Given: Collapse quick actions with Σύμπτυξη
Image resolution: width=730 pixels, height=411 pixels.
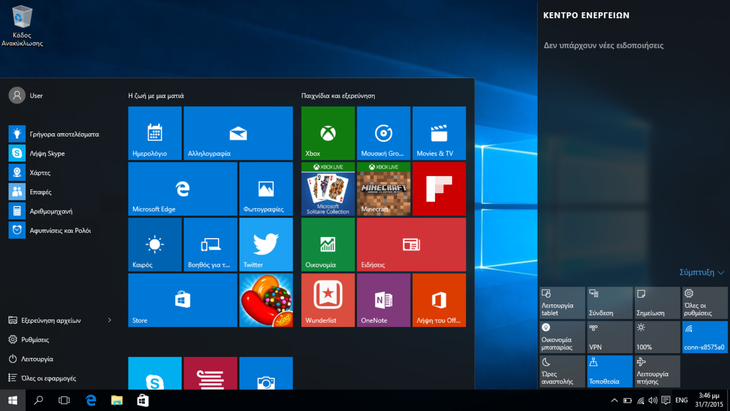Looking at the screenshot, I should [701, 272].
